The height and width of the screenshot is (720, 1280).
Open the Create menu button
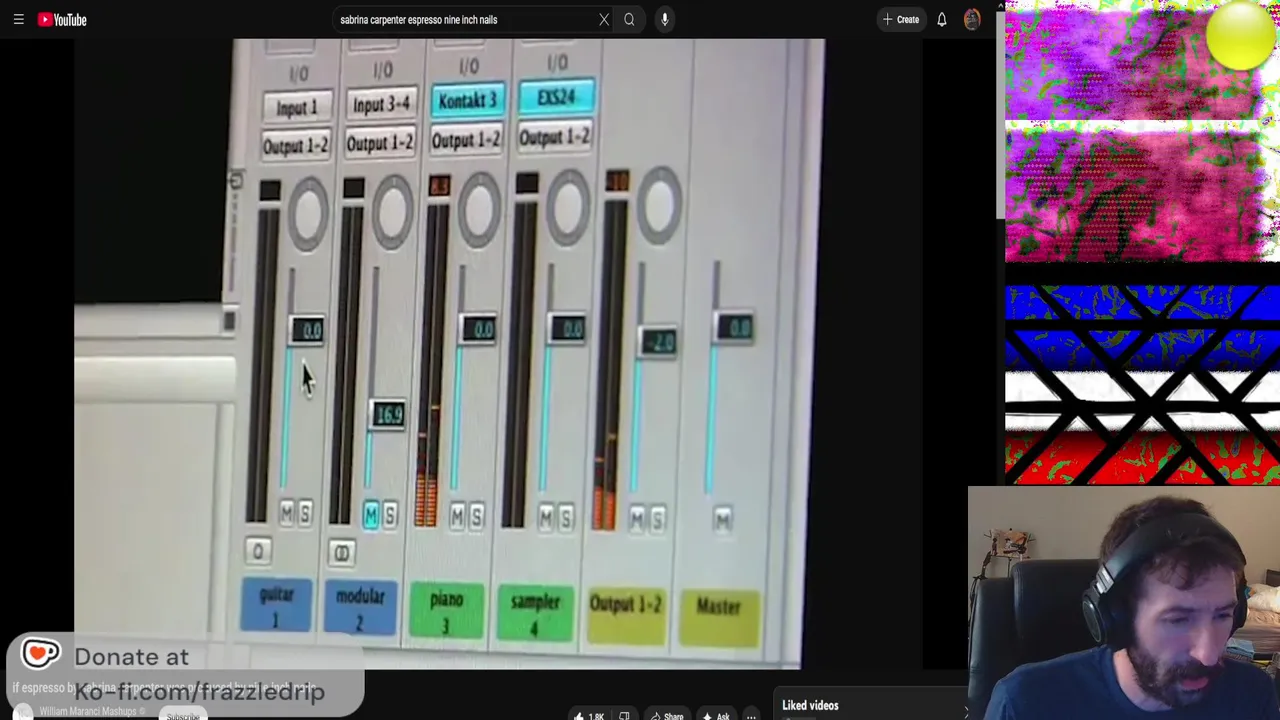click(x=900, y=19)
